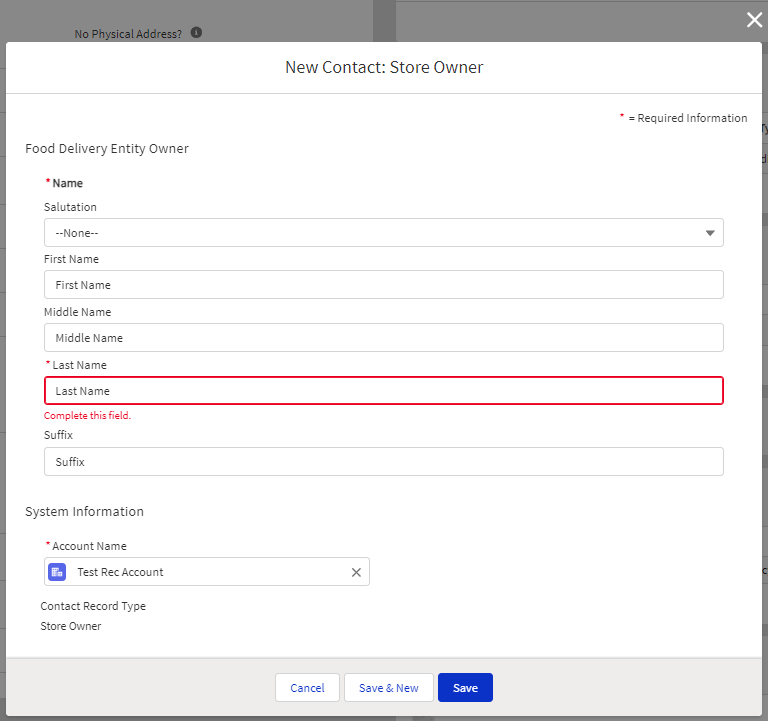This screenshot has height=721, width=768.
Task: Click the New Contact: Store Owner title
Action: coord(384,68)
